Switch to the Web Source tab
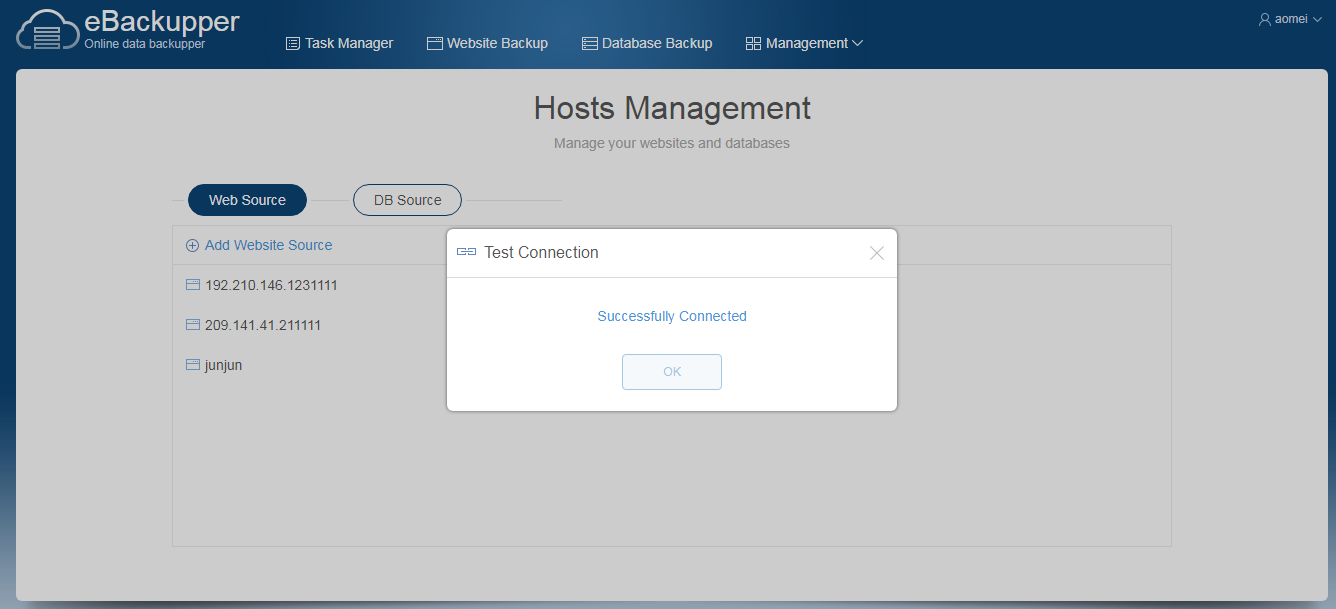The width and height of the screenshot is (1336, 609). pyautogui.click(x=247, y=200)
